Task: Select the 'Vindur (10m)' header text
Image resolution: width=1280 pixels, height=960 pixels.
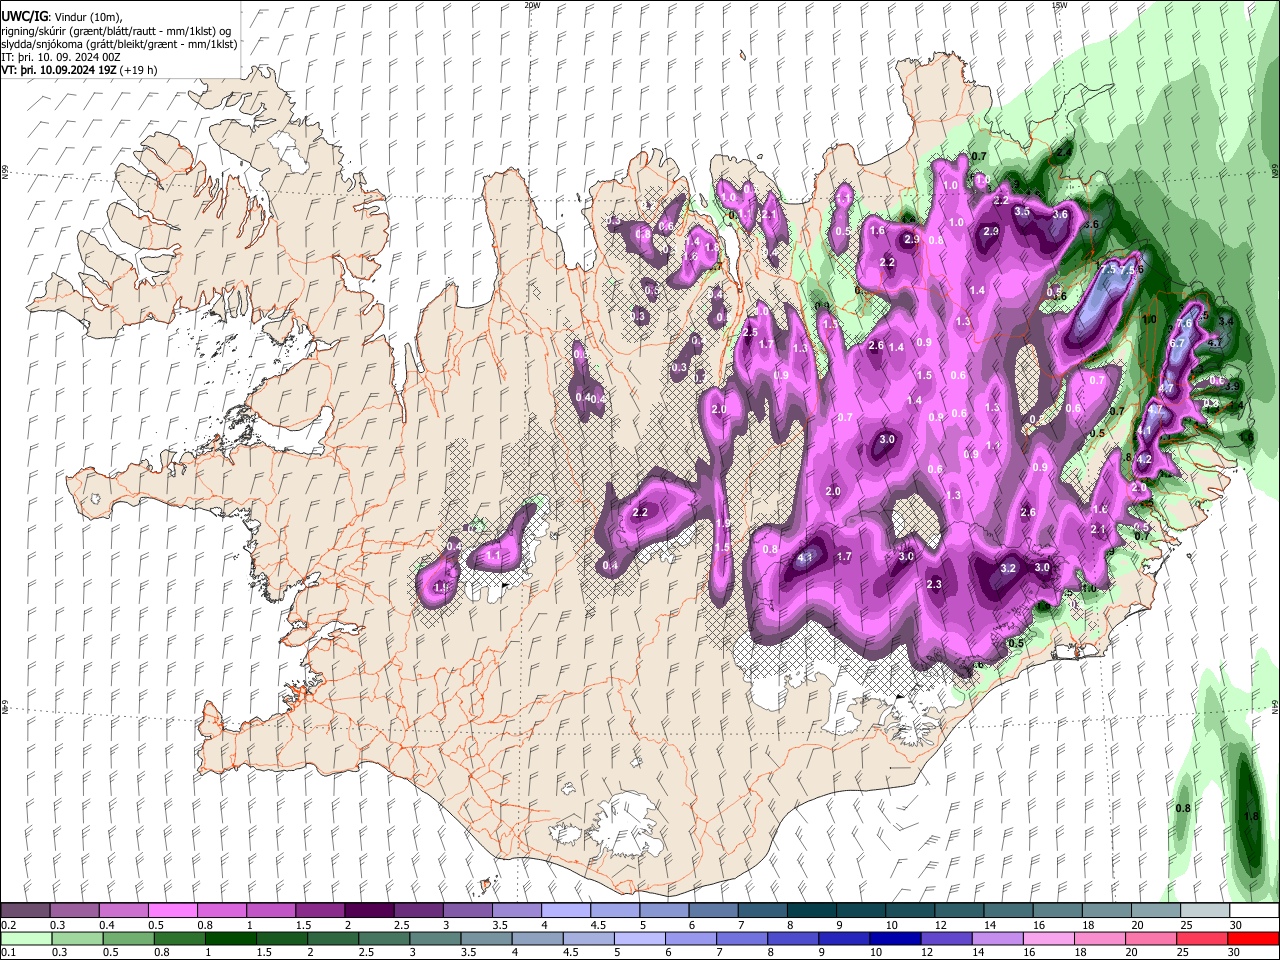Action: (x=87, y=16)
